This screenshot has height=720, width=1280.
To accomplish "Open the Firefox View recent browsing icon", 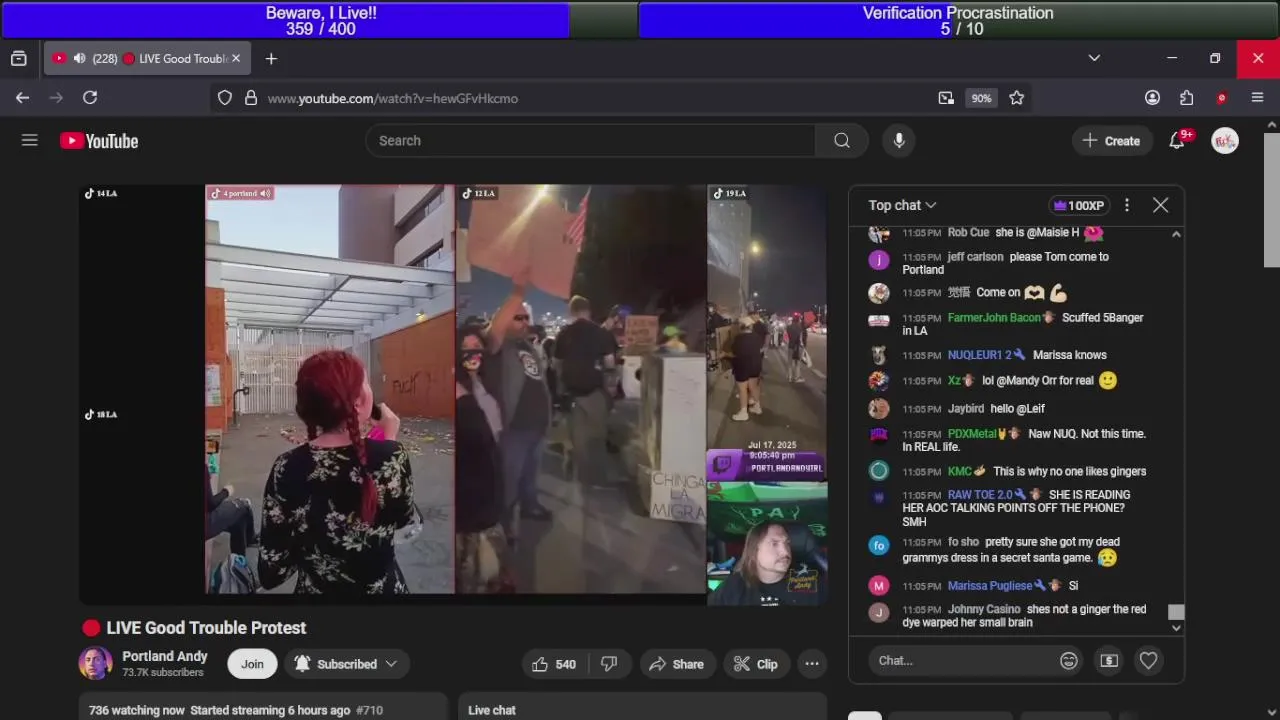I will (x=19, y=59).
